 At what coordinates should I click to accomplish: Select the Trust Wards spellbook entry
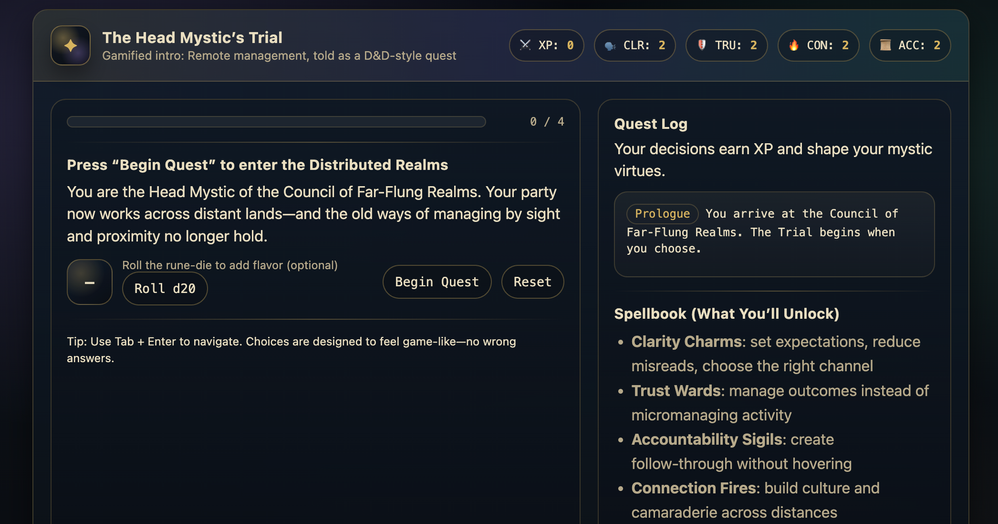tap(677, 391)
